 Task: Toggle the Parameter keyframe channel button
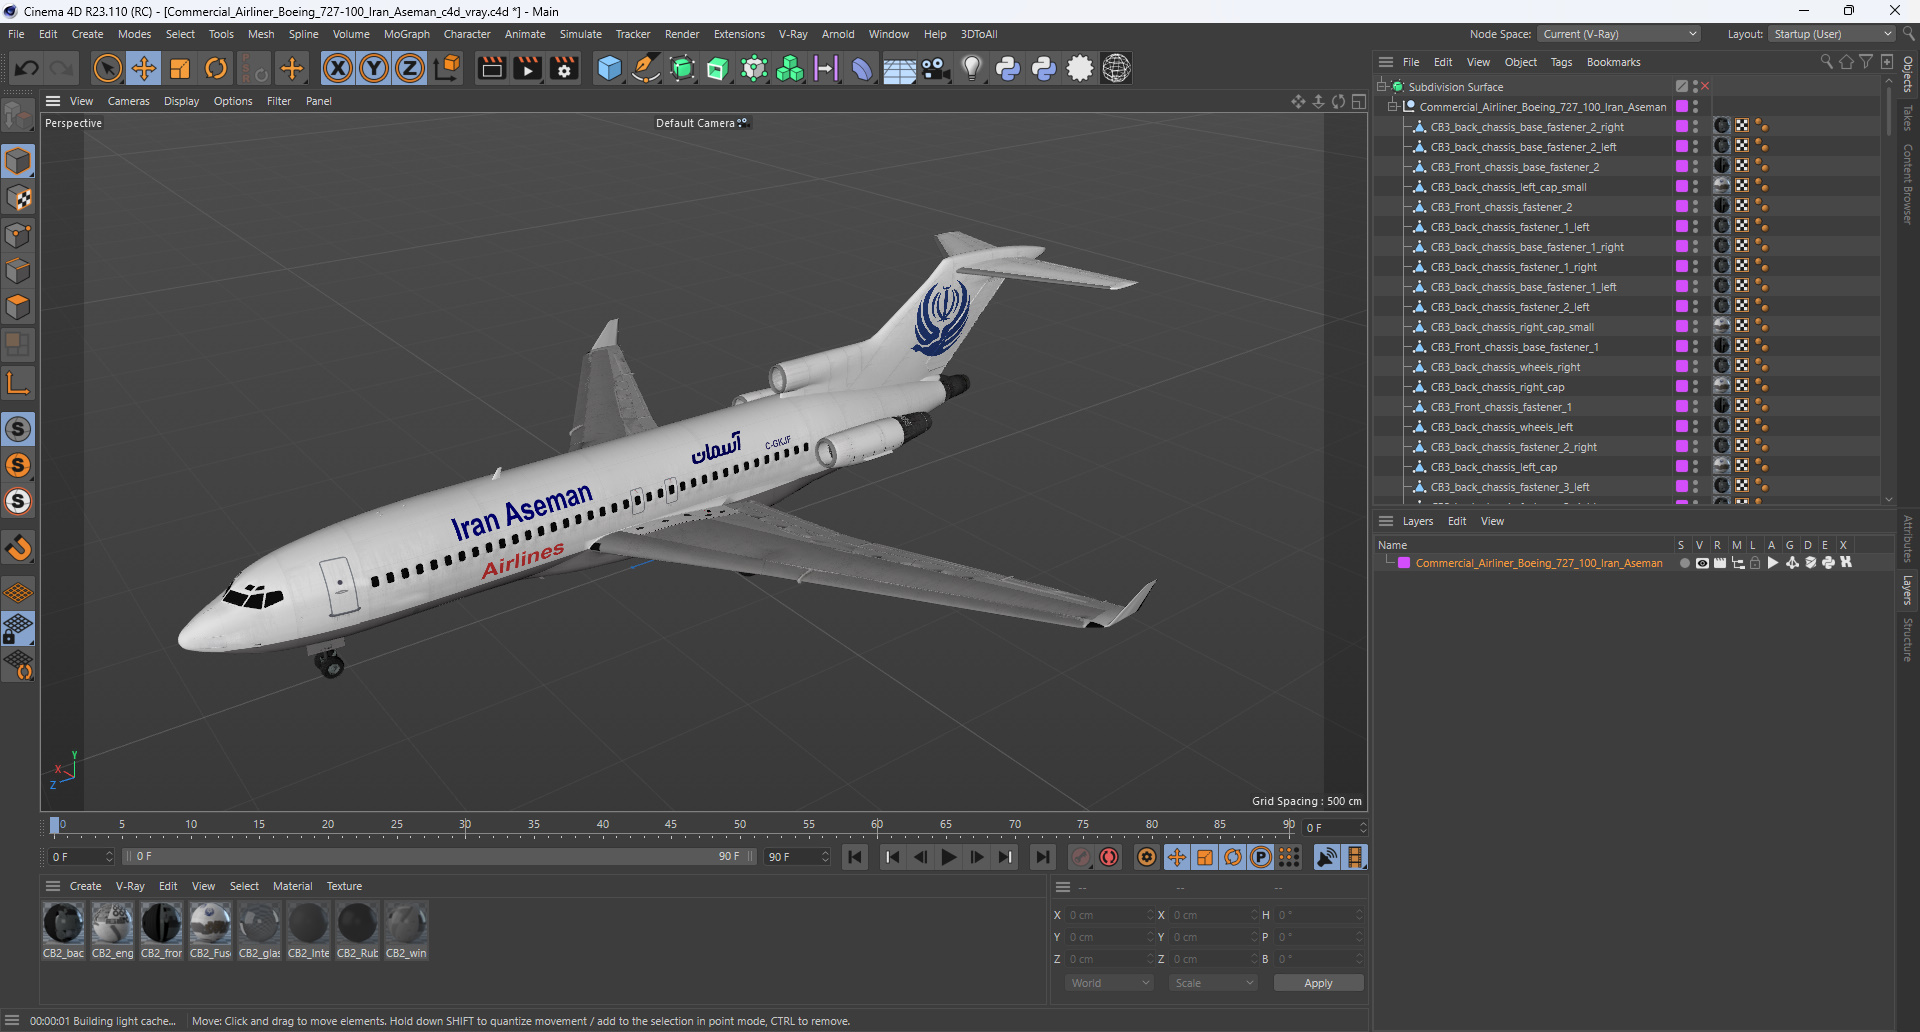click(x=1261, y=857)
